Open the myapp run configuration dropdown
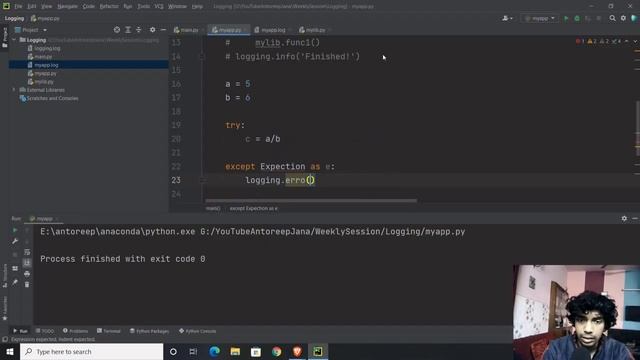The image size is (640, 360). [540, 18]
